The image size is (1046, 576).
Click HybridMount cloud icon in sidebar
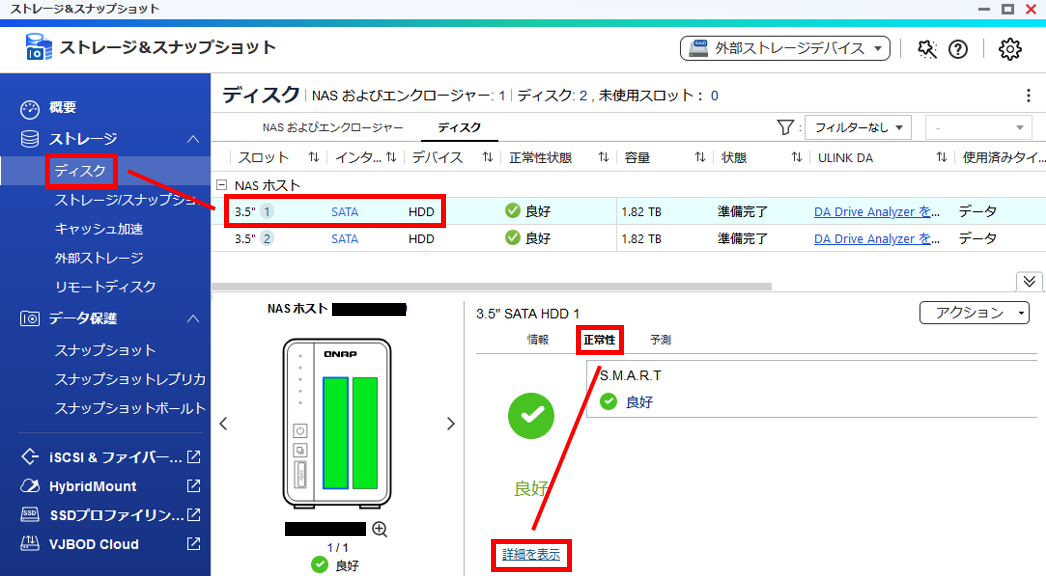point(29,486)
